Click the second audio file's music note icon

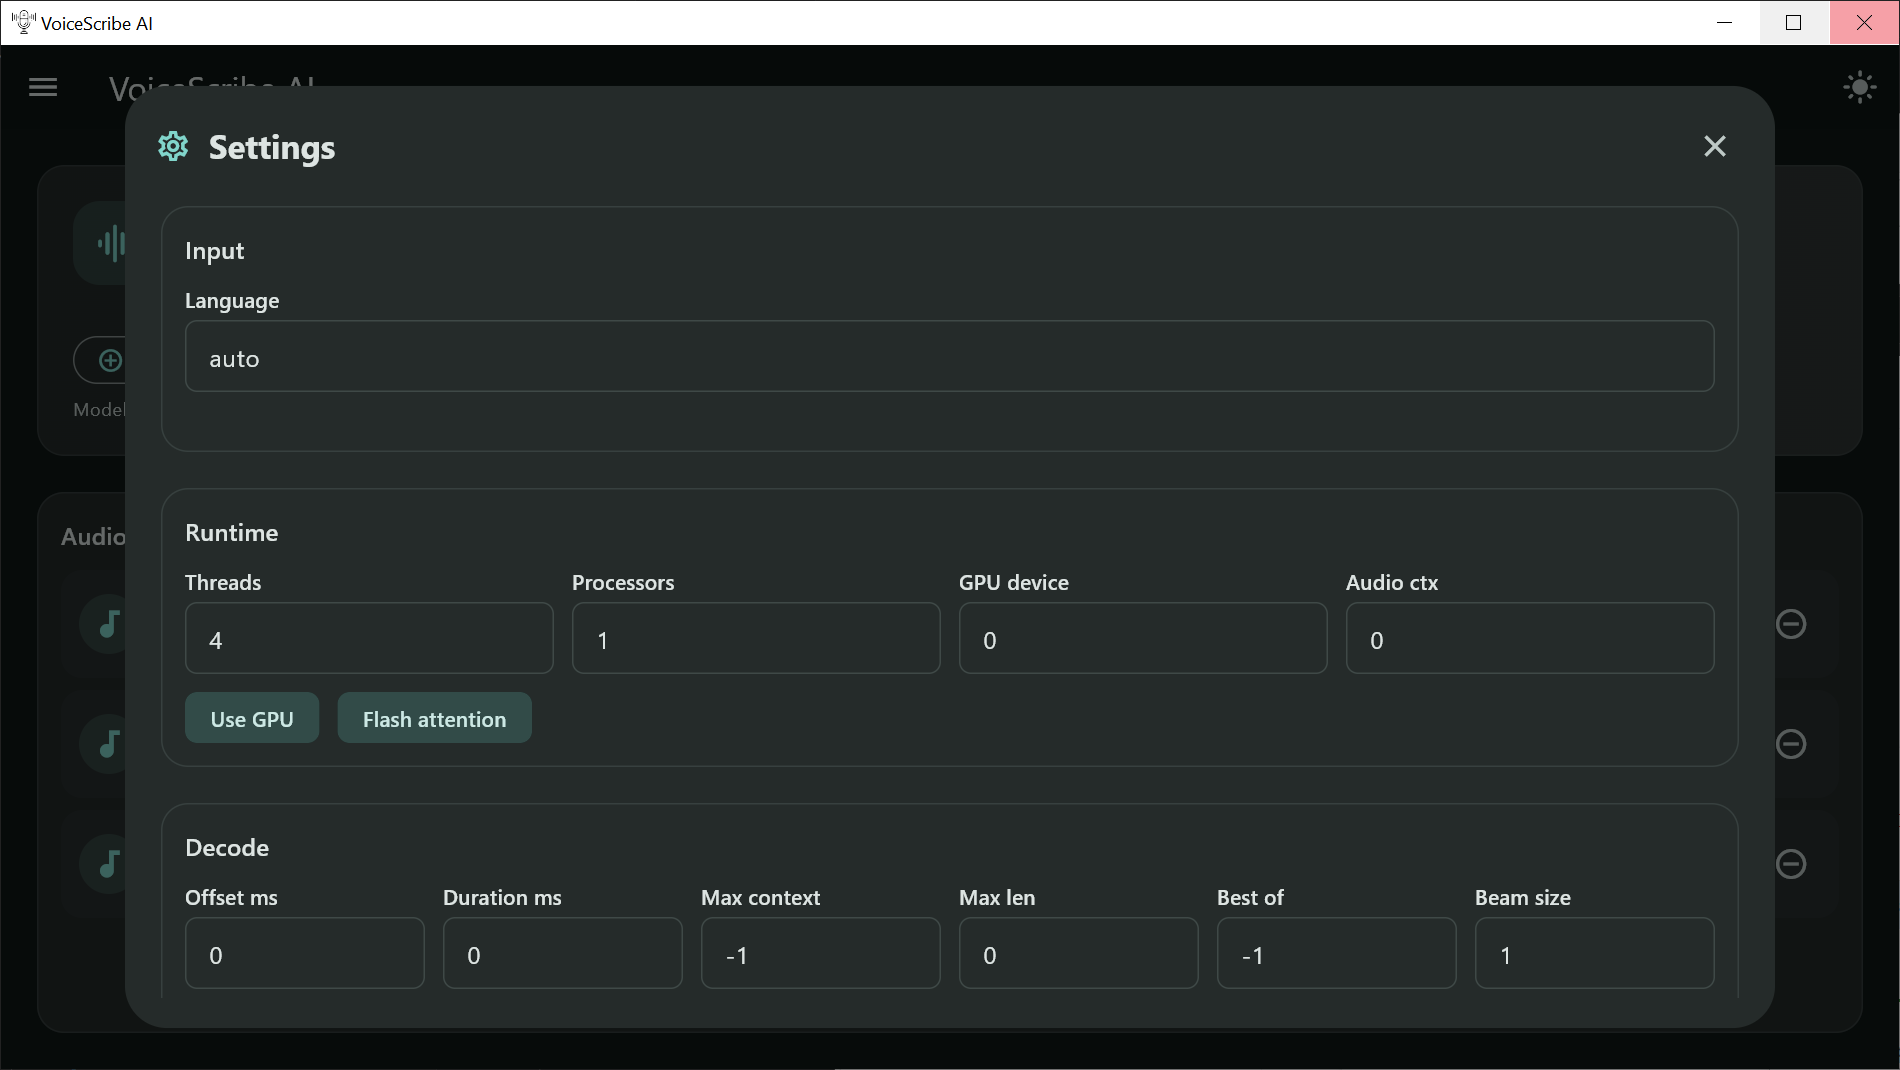click(108, 744)
